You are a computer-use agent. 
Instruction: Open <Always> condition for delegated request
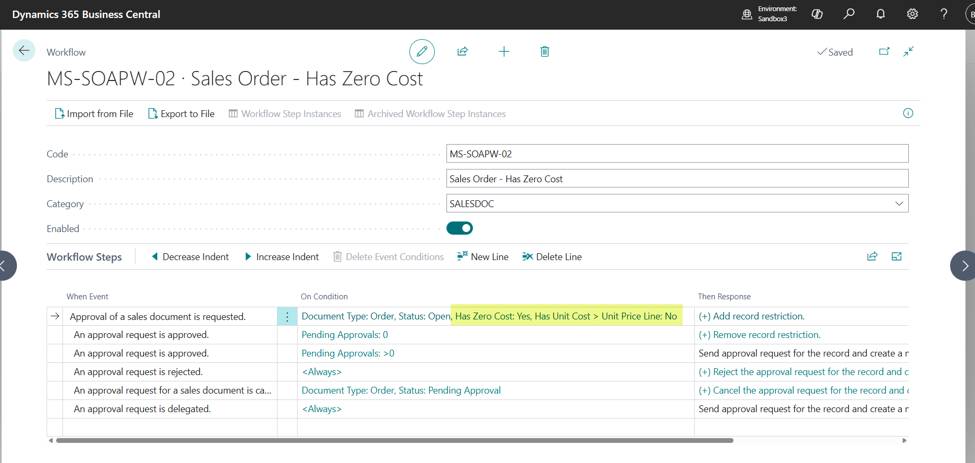pos(321,409)
